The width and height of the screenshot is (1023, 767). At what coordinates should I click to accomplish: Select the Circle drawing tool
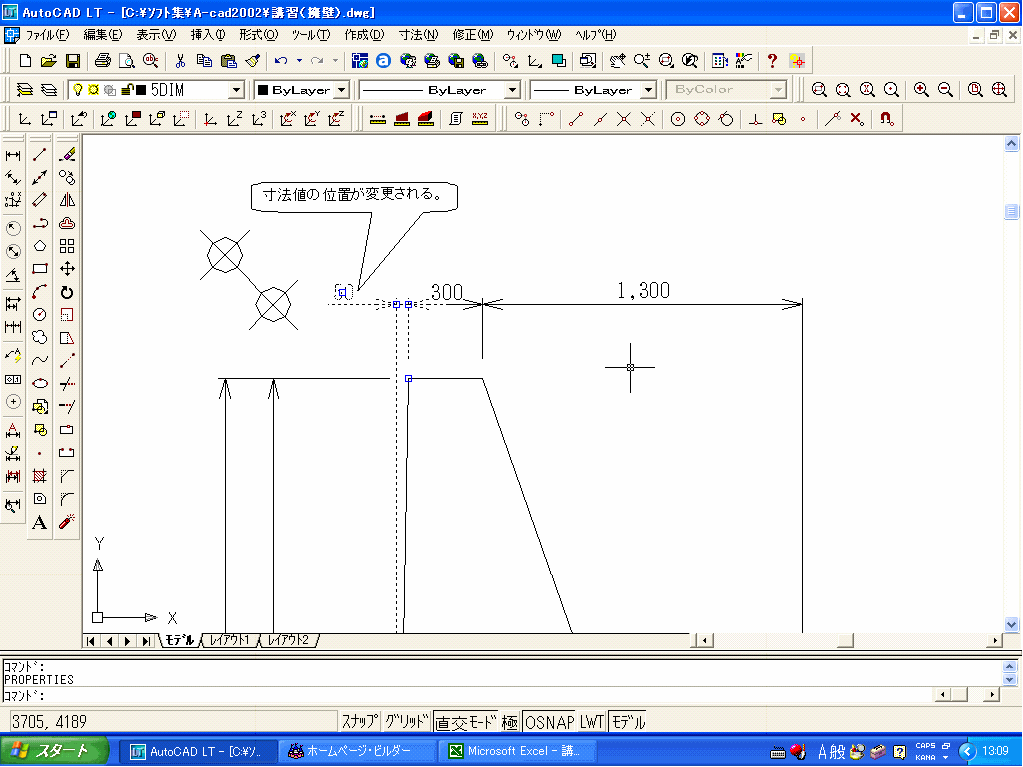40,314
